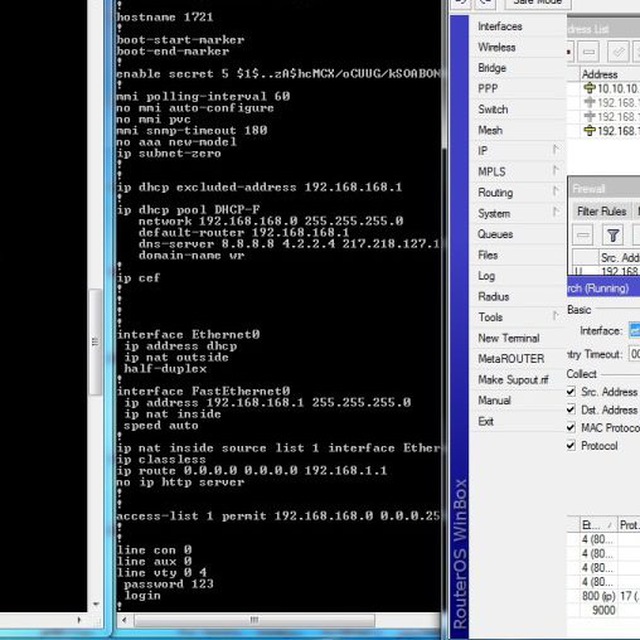Click Exit in the WinBox menu
The height and width of the screenshot is (640, 640).
pyautogui.click(x=486, y=421)
